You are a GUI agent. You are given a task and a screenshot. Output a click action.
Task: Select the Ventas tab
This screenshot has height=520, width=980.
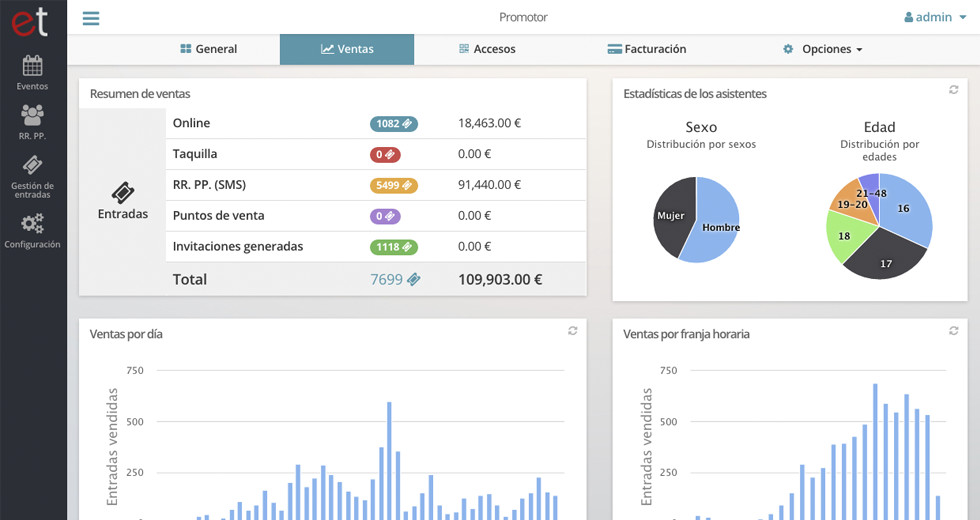[347, 49]
